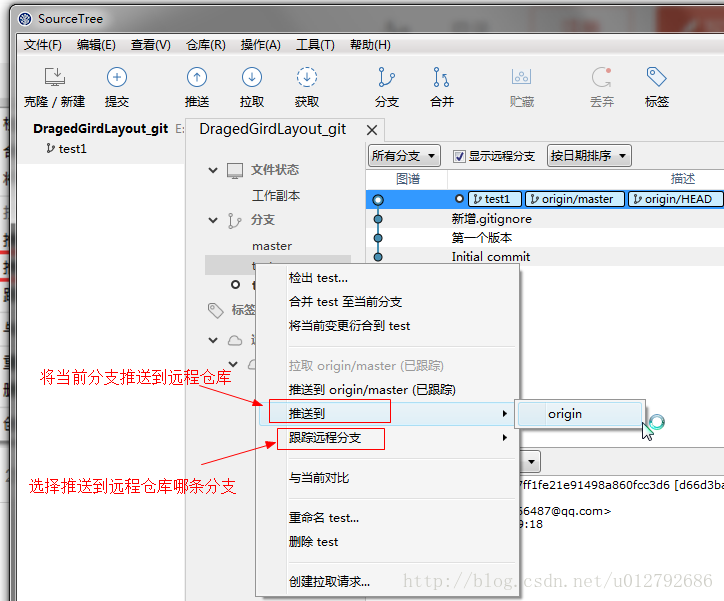Click the 新增.gitignore commit row
This screenshot has width=724, height=601.
(x=545, y=219)
